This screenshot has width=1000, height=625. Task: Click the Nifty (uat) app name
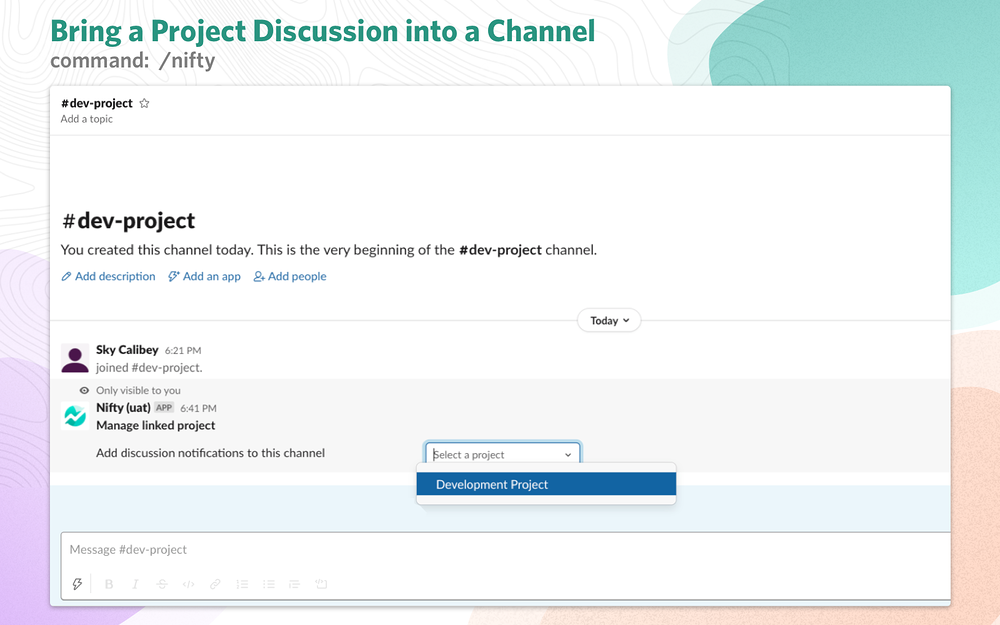[123, 408]
